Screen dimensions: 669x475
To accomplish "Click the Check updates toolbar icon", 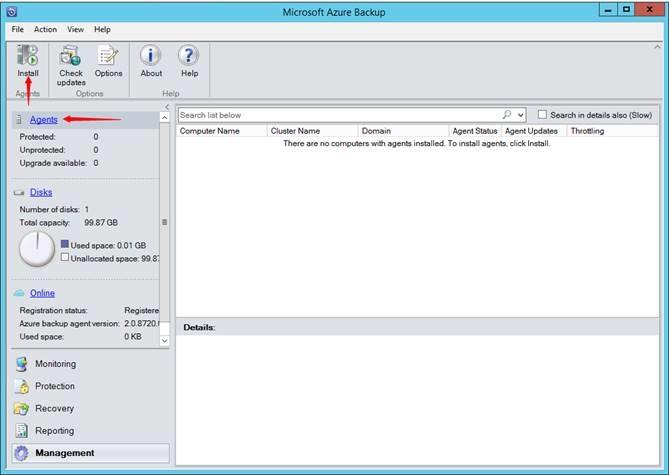I will [71, 57].
